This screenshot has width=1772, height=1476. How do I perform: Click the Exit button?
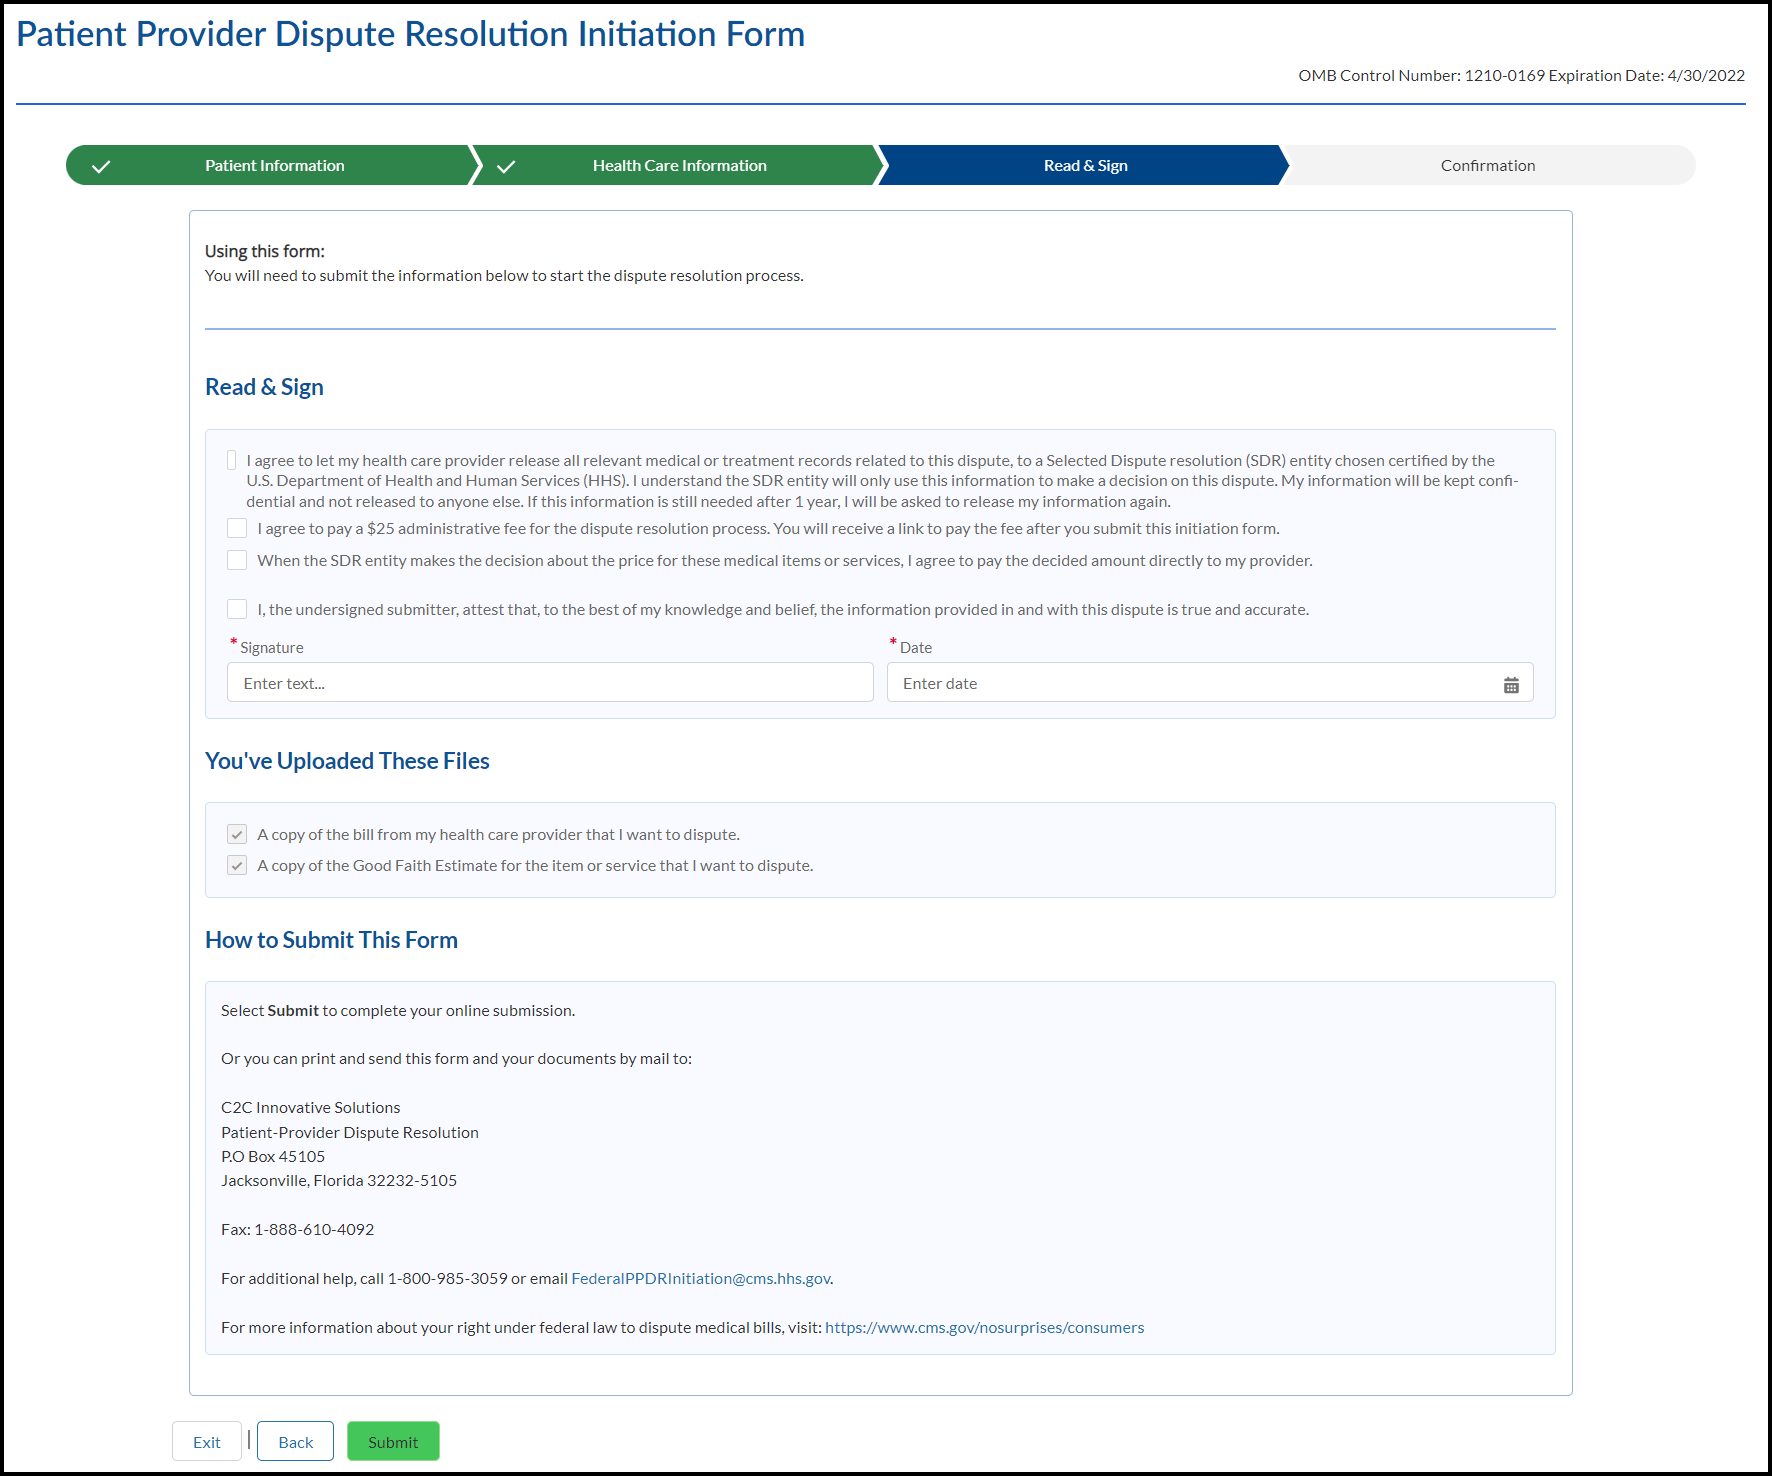207,1441
